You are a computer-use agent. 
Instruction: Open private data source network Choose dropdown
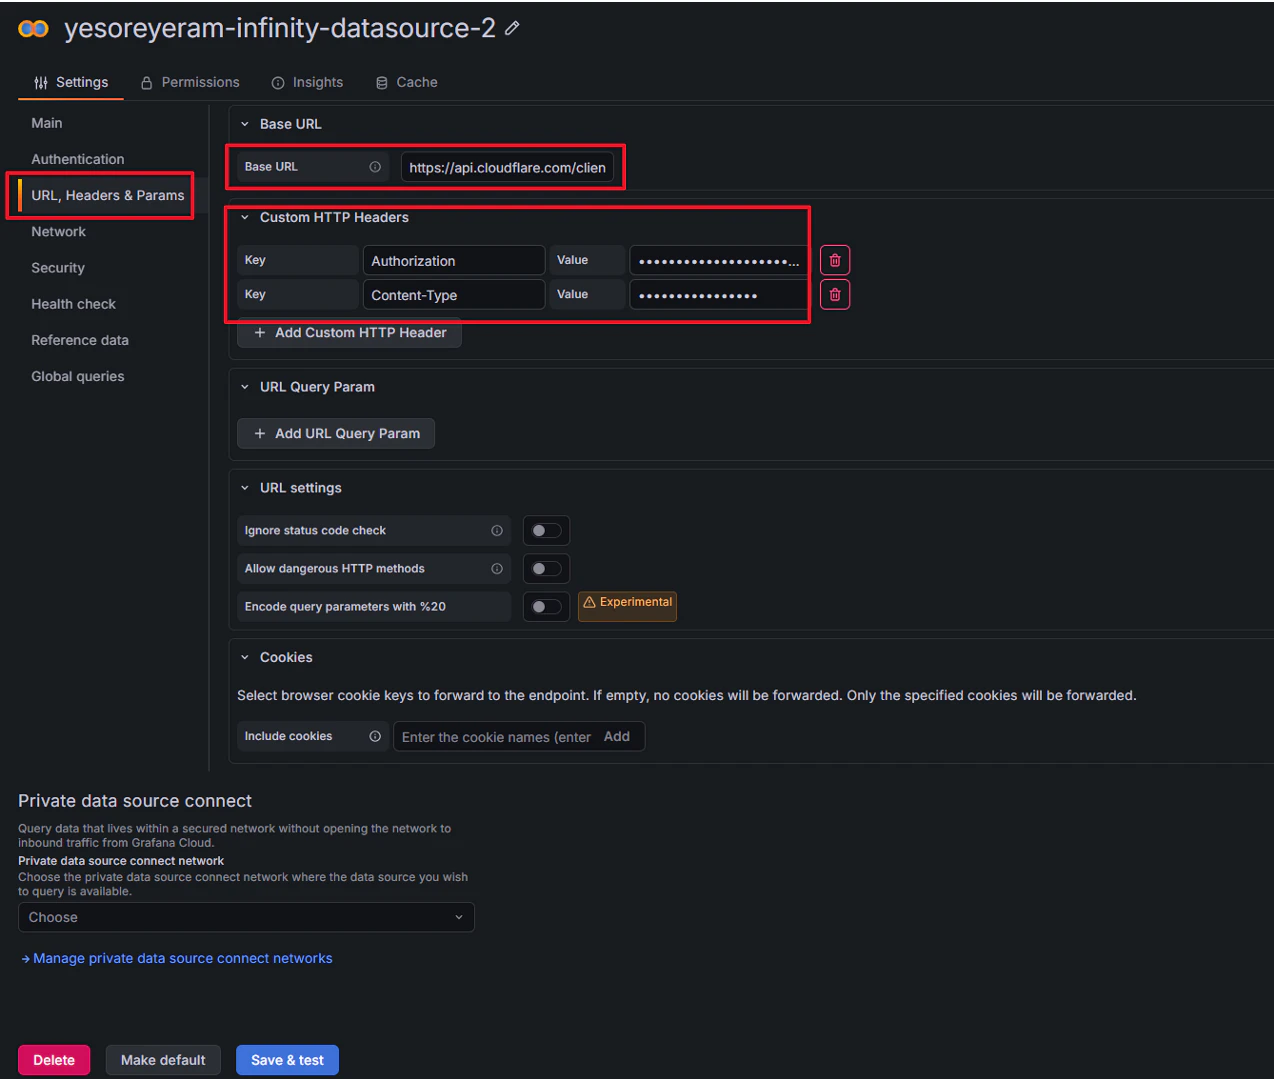(246, 917)
